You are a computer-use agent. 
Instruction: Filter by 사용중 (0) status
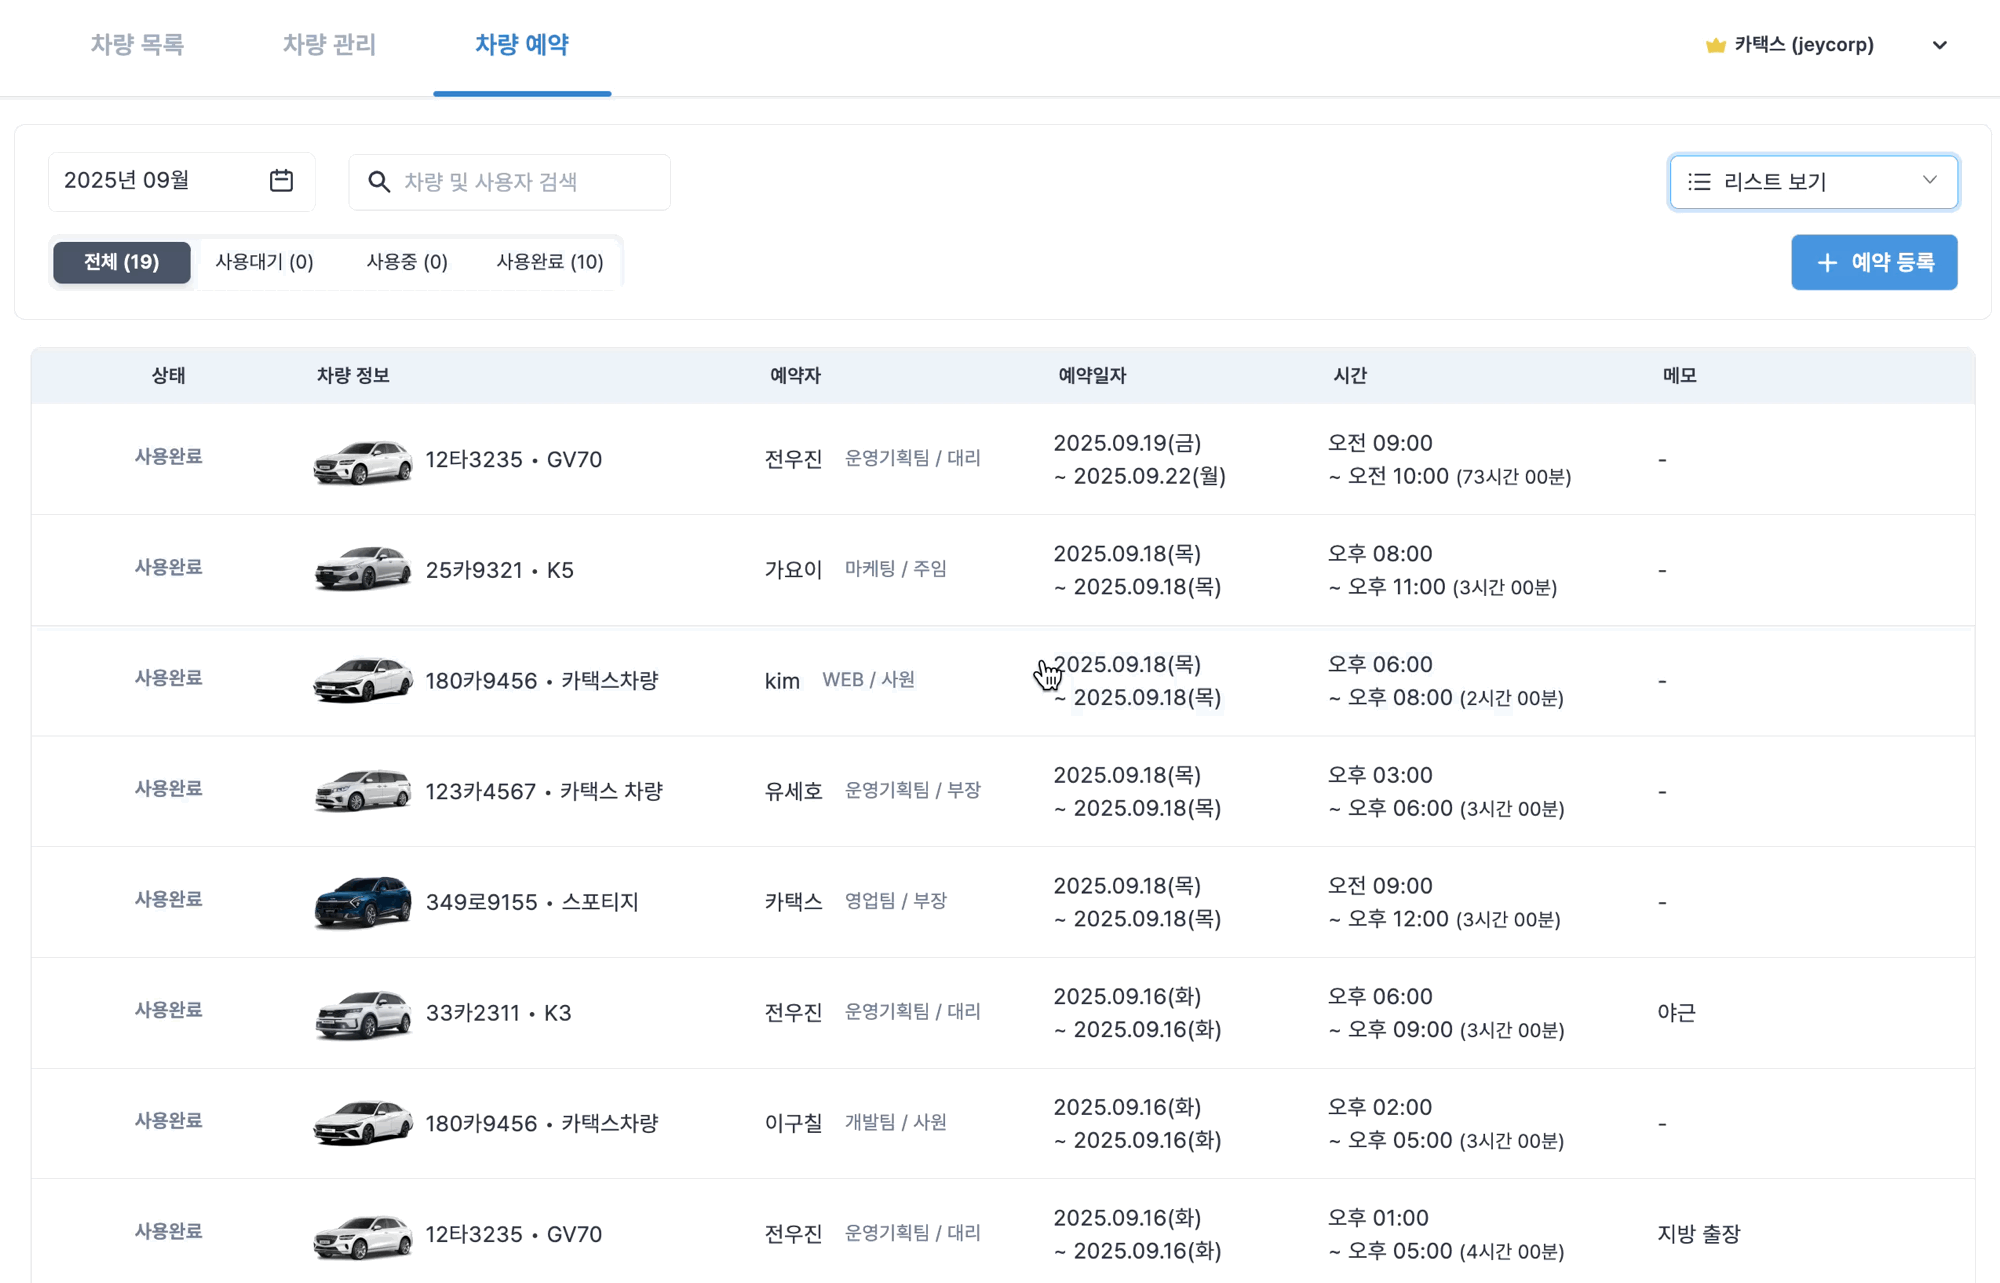407,262
